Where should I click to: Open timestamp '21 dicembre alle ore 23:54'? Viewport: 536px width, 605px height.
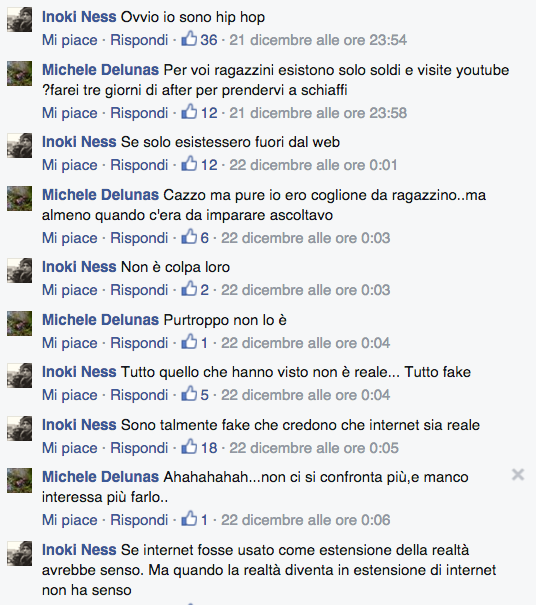[x=318, y=40]
